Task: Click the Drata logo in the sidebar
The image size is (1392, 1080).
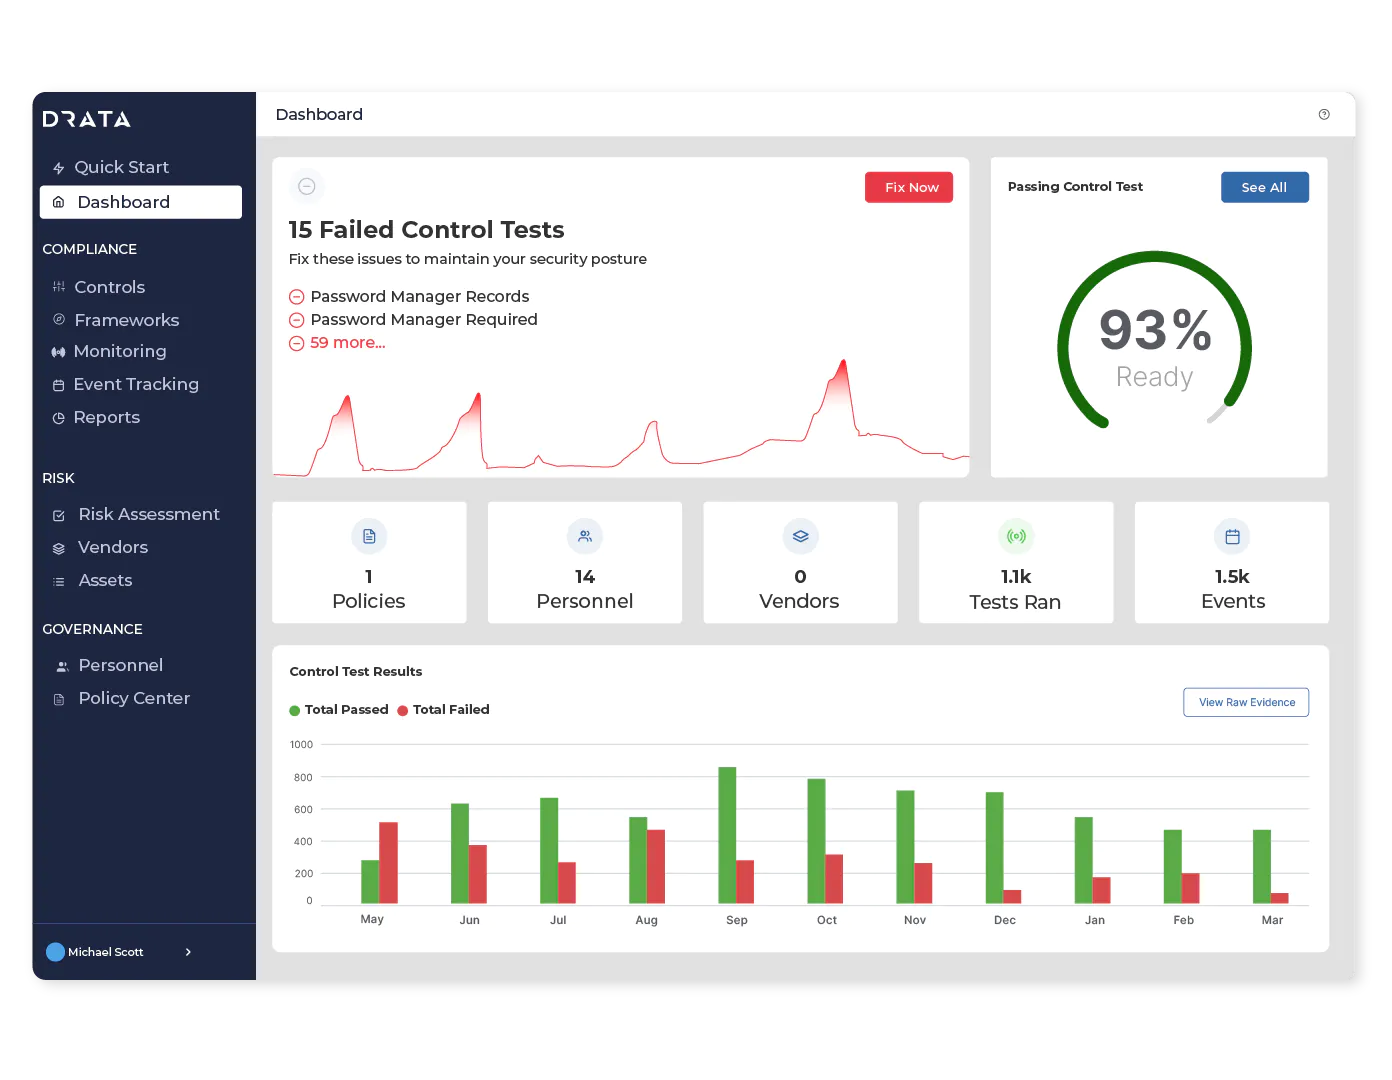Action: pyautogui.click(x=87, y=120)
